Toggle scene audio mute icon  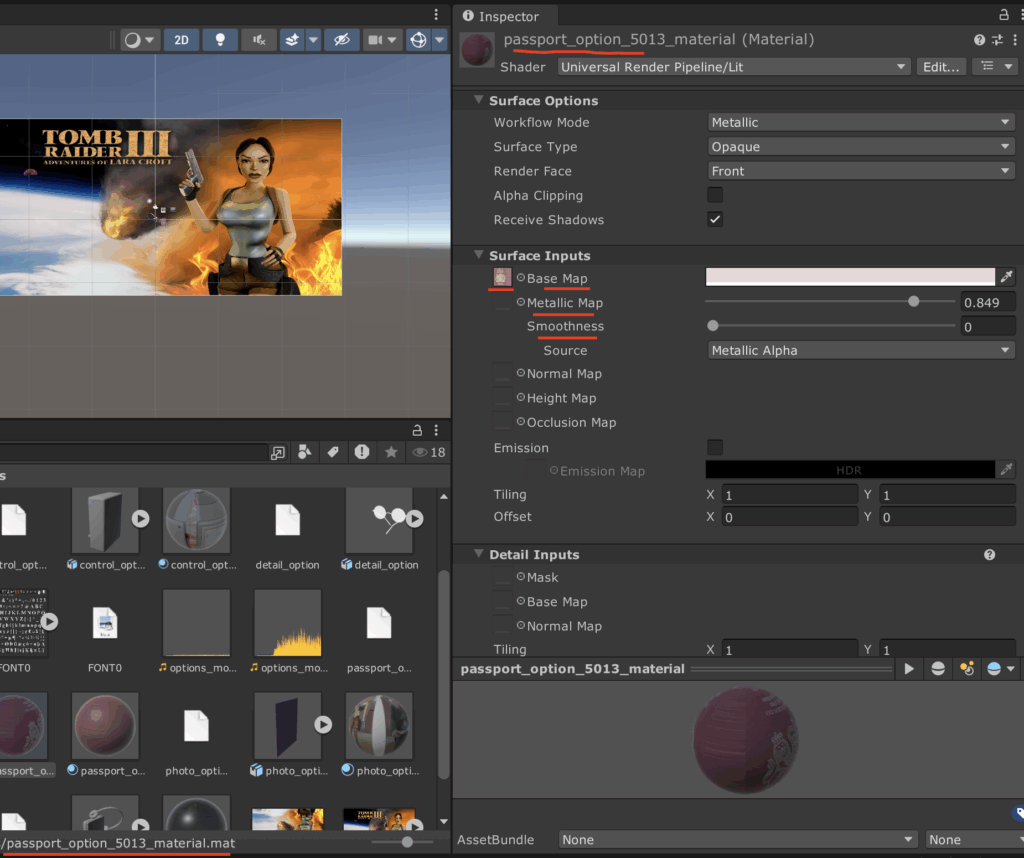point(259,40)
